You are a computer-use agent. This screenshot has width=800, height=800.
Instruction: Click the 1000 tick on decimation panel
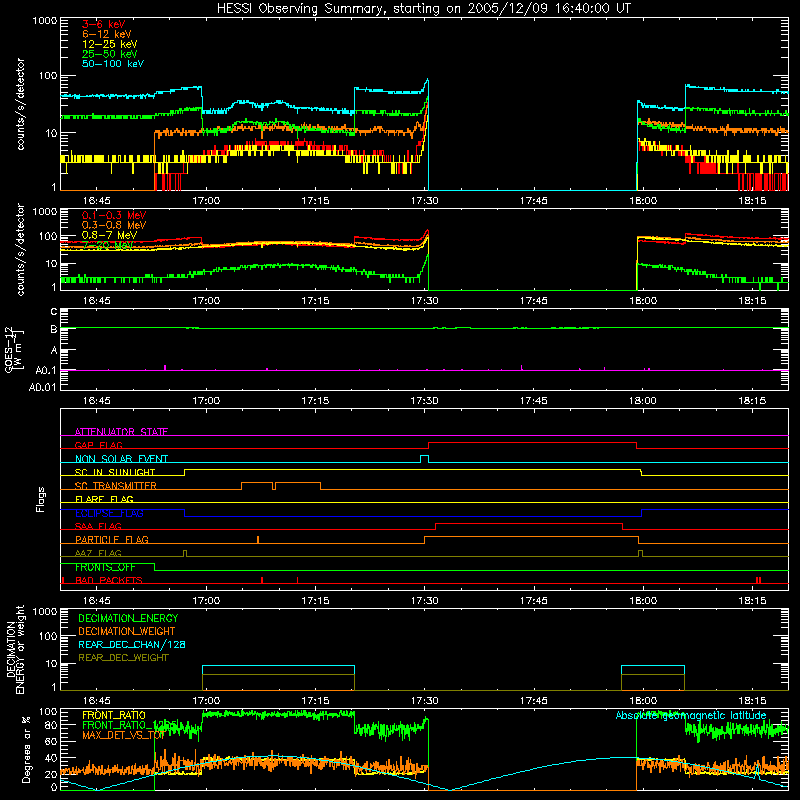tap(44, 611)
